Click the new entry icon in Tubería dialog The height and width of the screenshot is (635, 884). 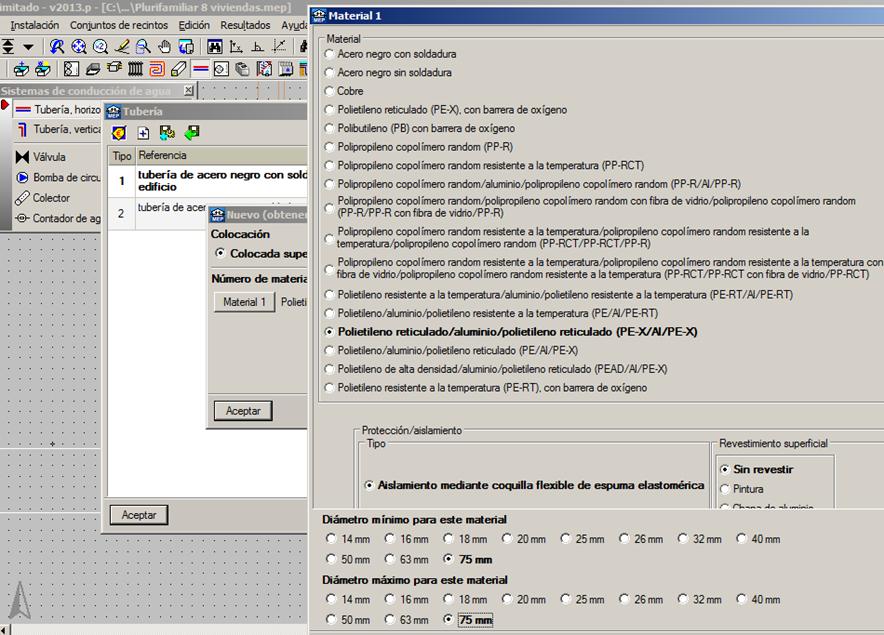(x=143, y=133)
